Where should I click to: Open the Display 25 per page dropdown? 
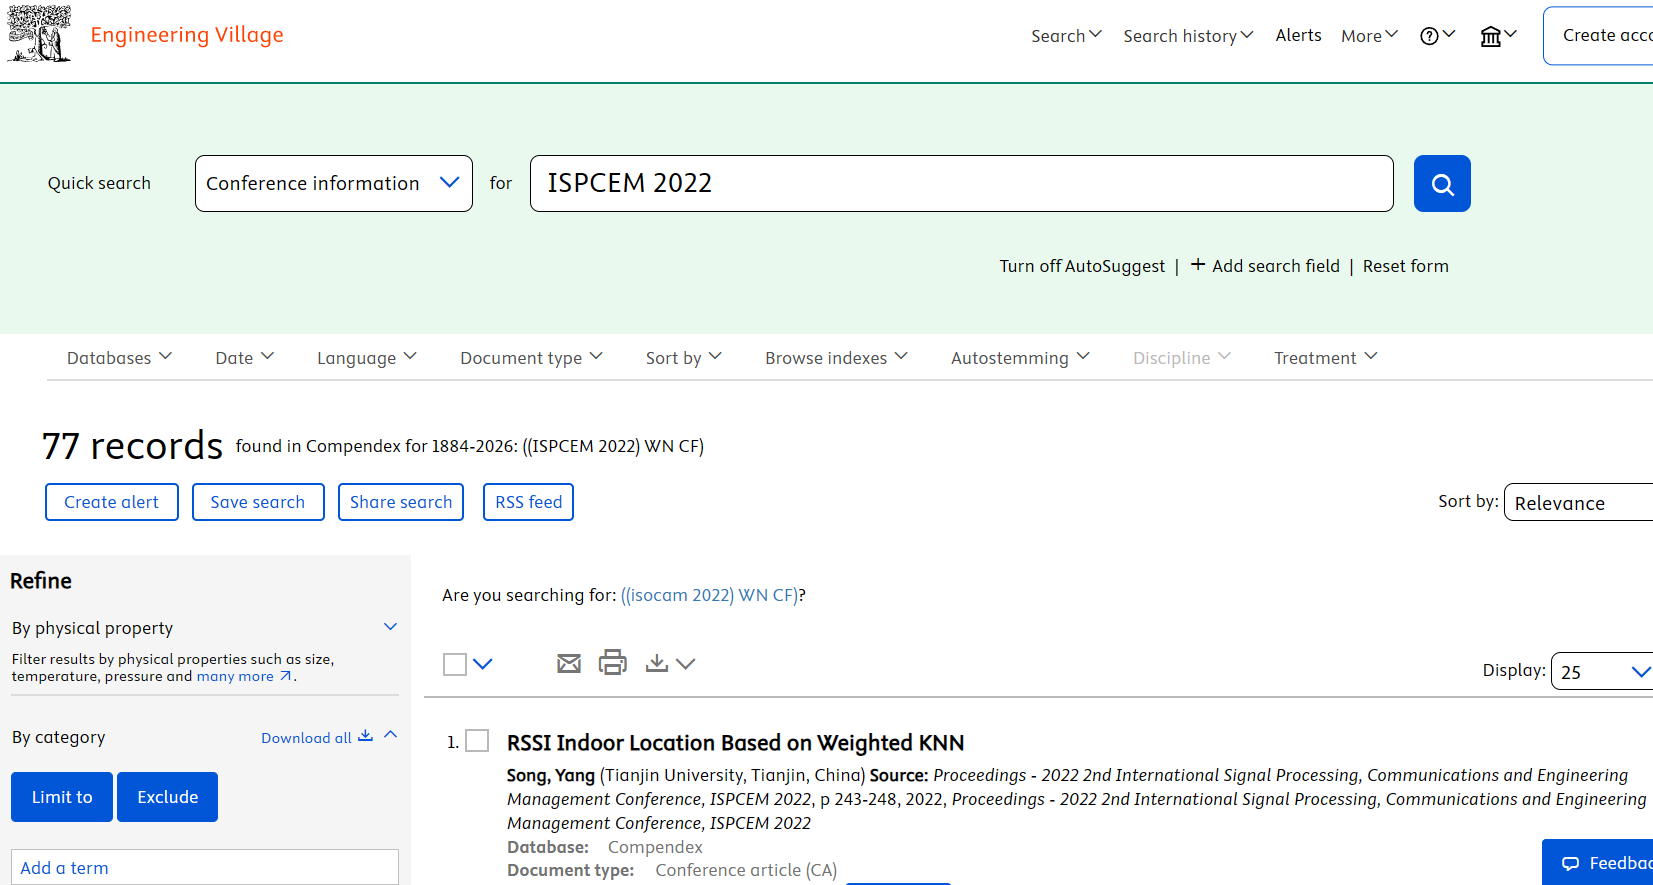point(1601,671)
